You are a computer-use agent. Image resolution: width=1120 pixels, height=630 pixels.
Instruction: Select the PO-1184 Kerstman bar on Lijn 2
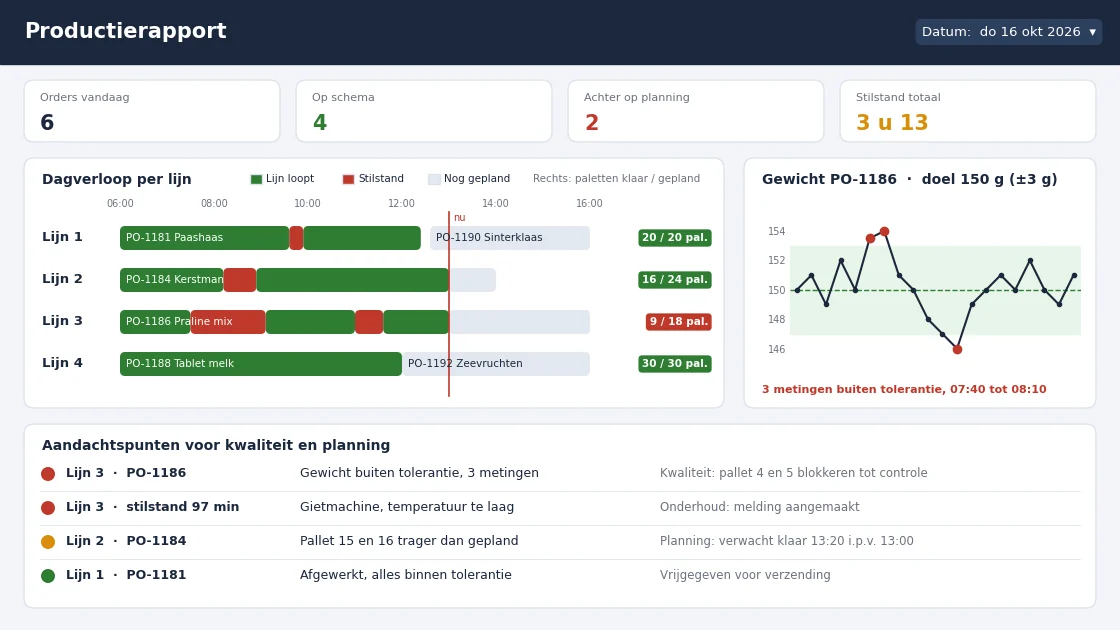click(171, 280)
